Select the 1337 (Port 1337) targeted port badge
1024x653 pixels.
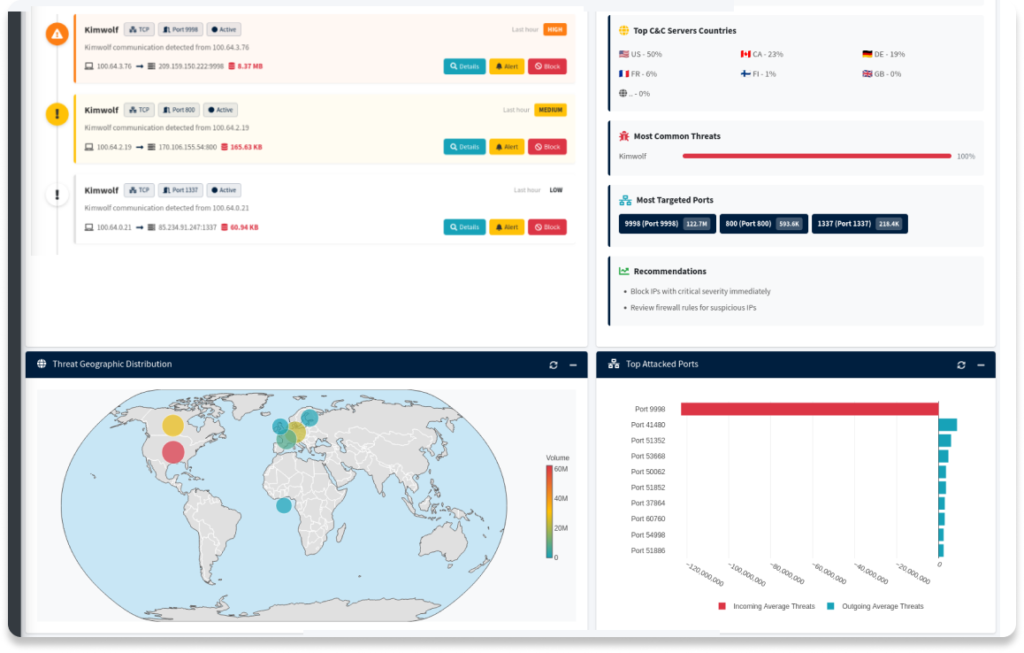click(859, 224)
